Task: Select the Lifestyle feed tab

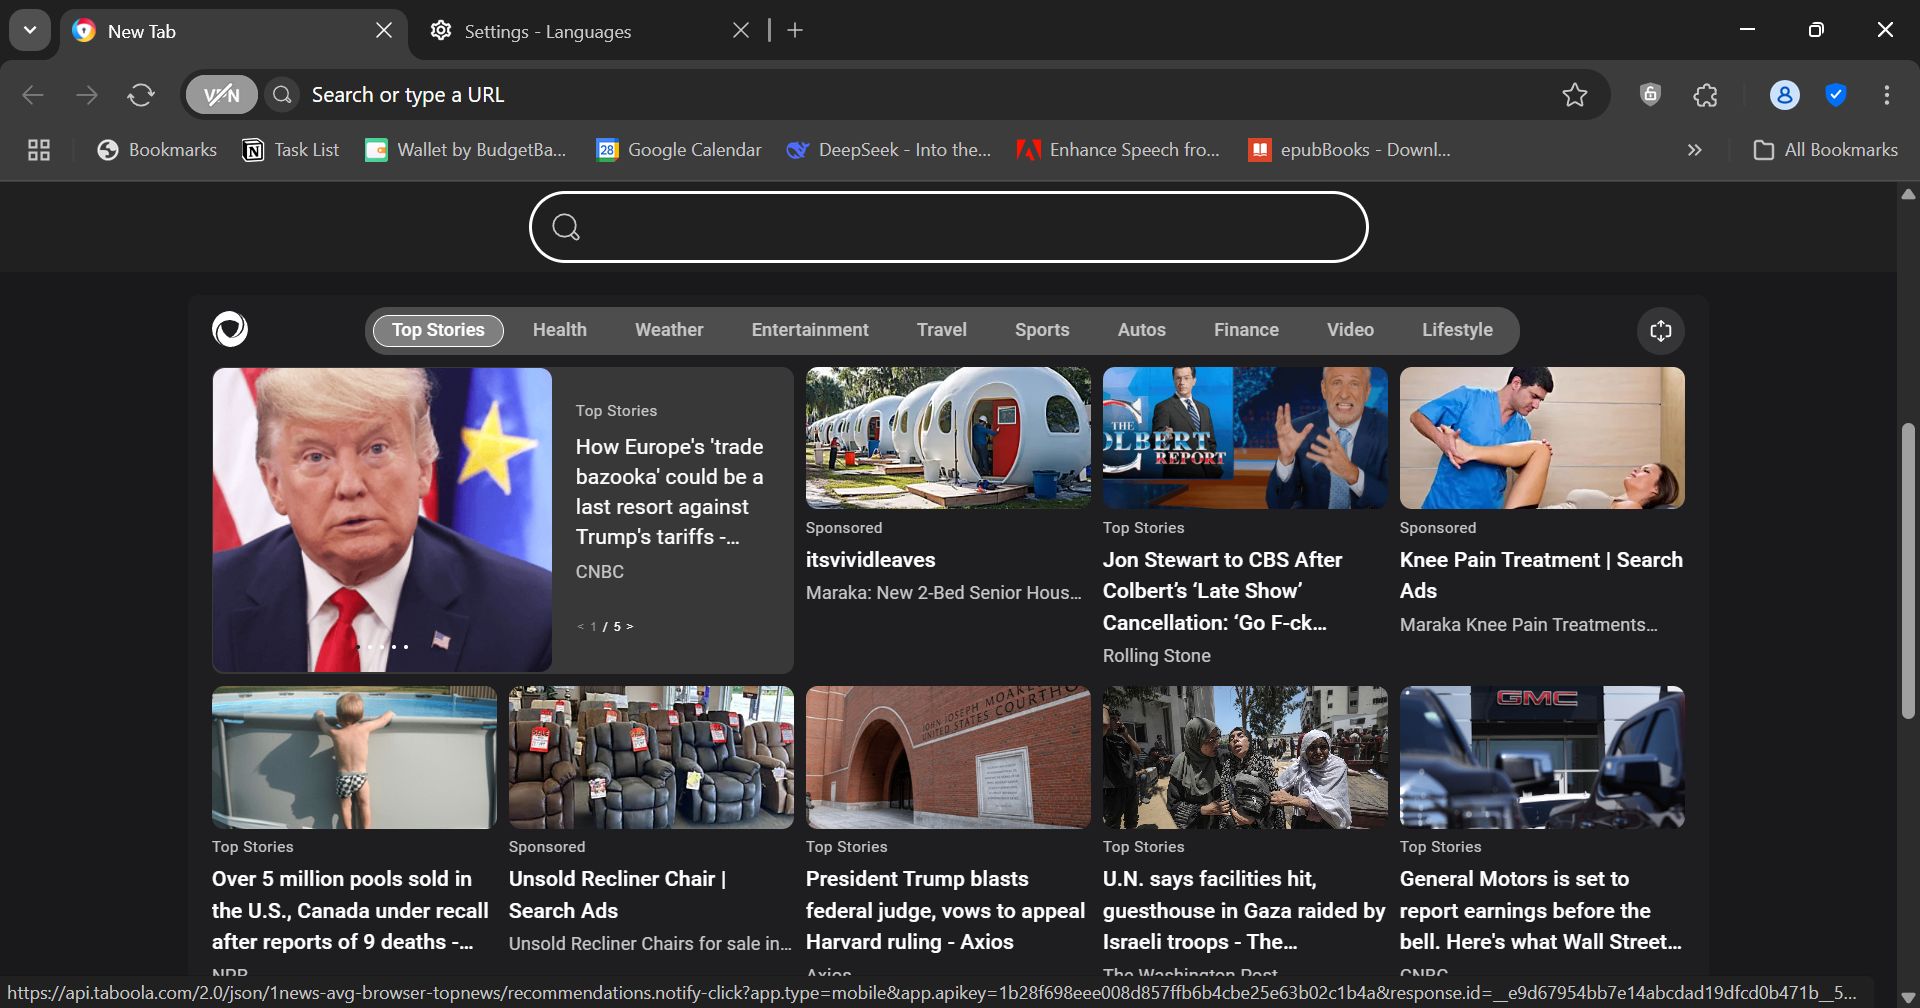Action: click(1457, 330)
